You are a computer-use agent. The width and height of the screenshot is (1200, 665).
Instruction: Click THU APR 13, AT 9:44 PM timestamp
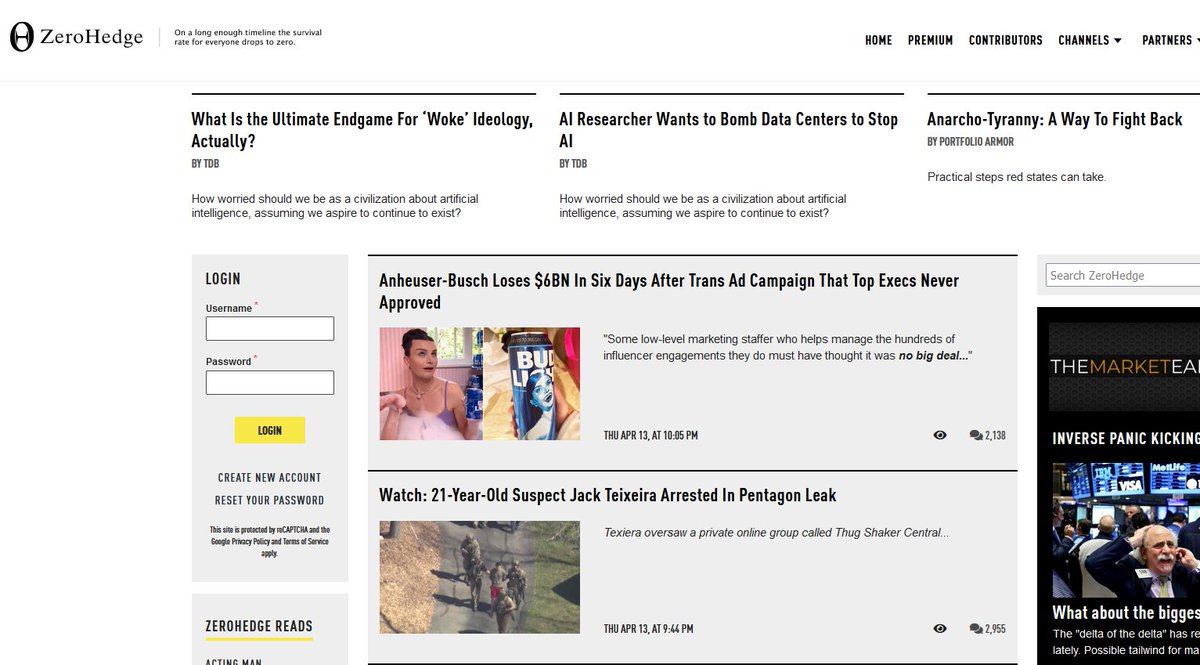click(648, 628)
